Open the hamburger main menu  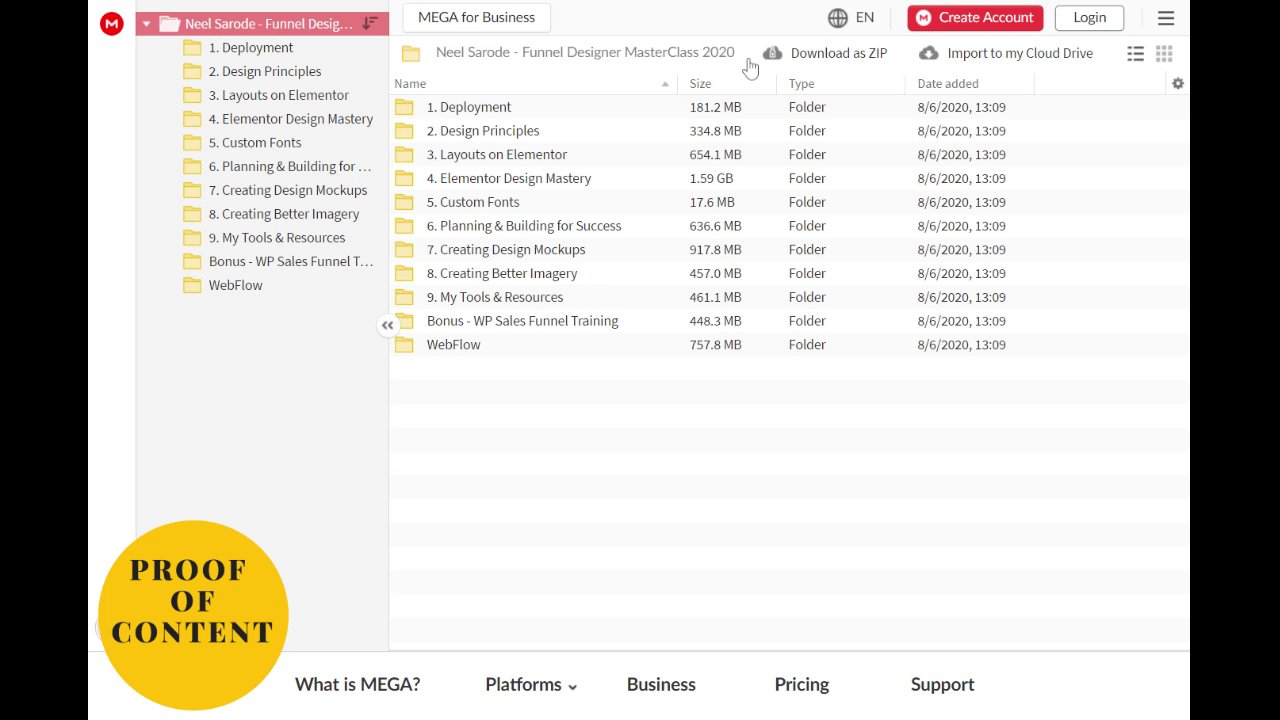[1166, 18]
